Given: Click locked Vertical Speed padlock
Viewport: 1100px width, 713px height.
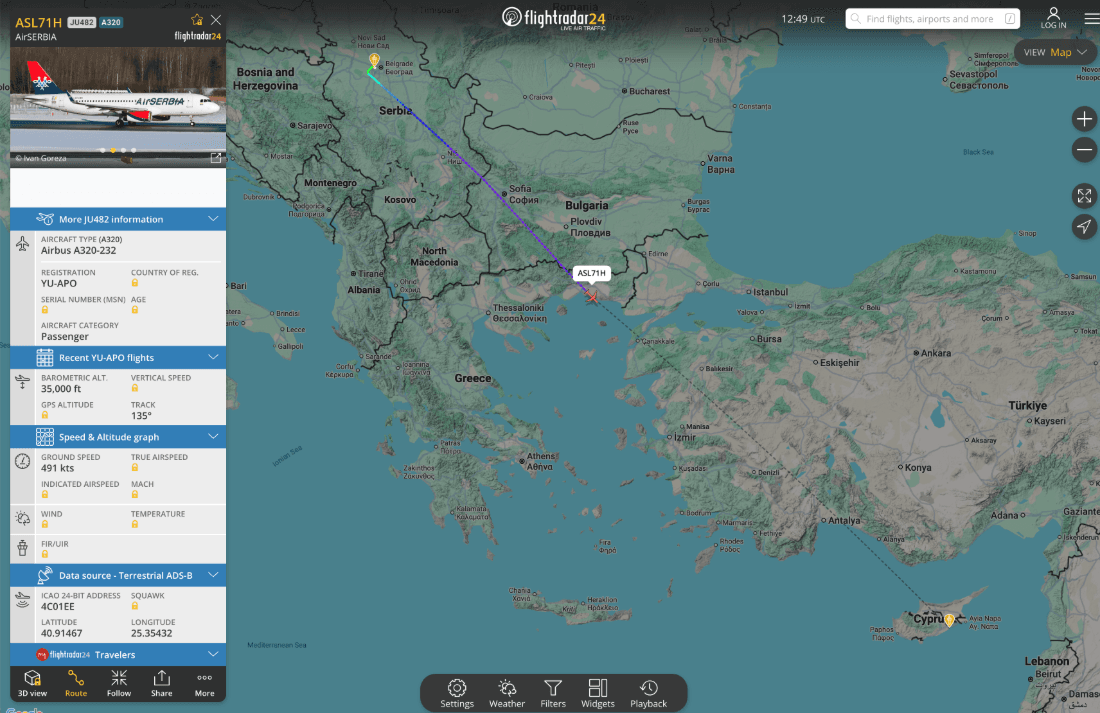Looking at the screenshot, I should [x=135, y=388].
